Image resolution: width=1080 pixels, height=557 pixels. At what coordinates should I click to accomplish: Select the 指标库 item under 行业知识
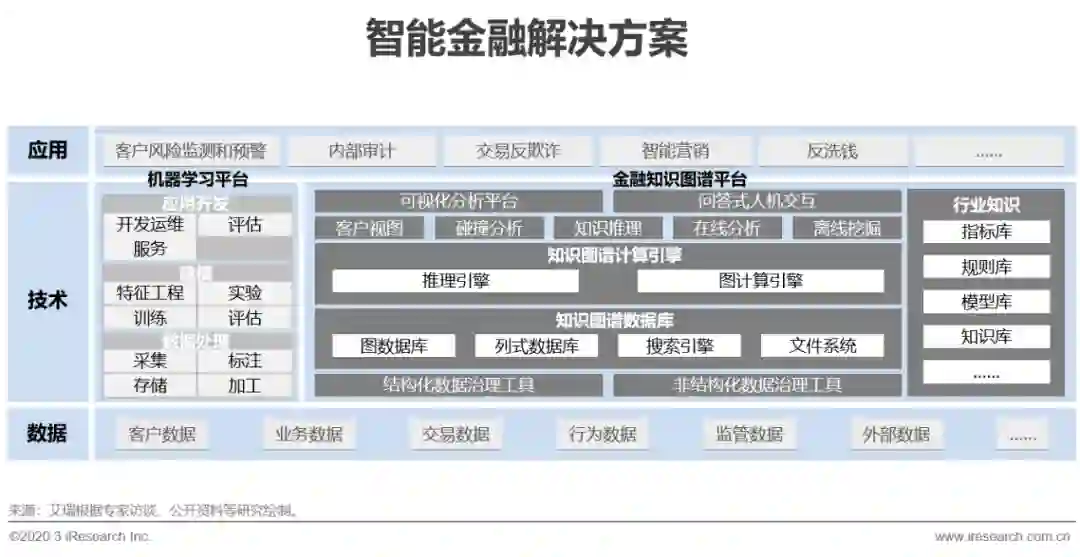point(986,232)
